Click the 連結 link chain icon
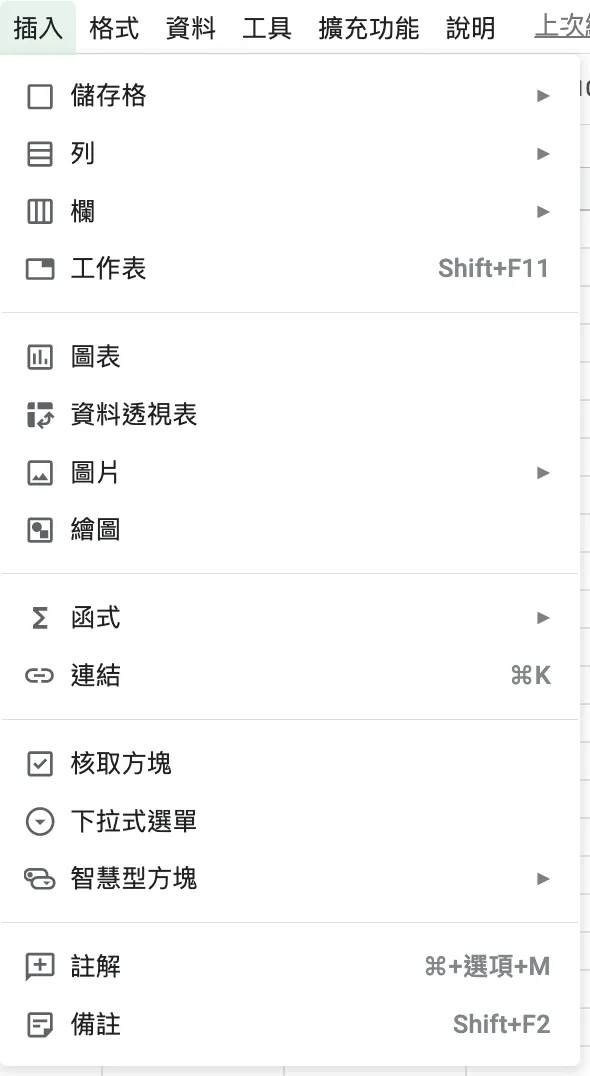The image size is (590, 1076). coord(38,675)
